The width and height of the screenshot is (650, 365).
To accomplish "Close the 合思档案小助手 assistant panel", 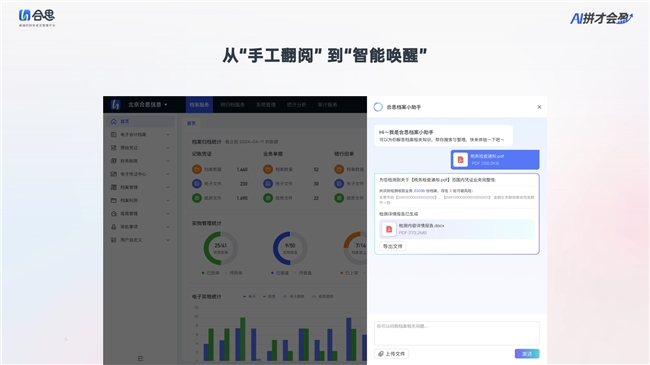I will pos(539,107).
